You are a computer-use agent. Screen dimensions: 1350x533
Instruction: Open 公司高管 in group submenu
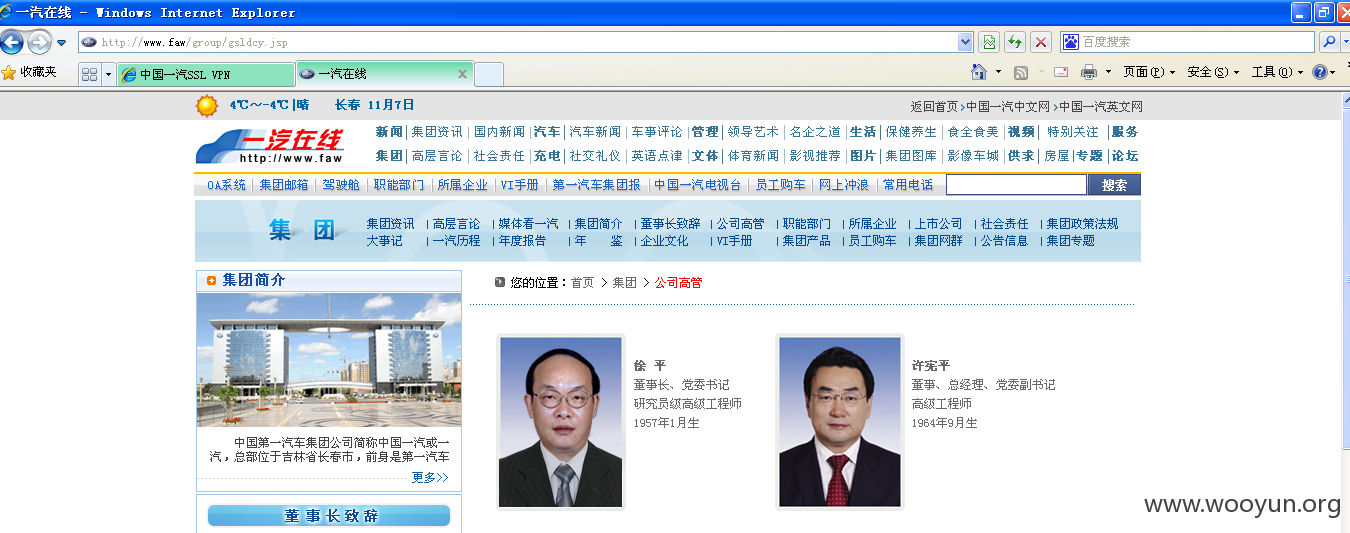[740, 224]
